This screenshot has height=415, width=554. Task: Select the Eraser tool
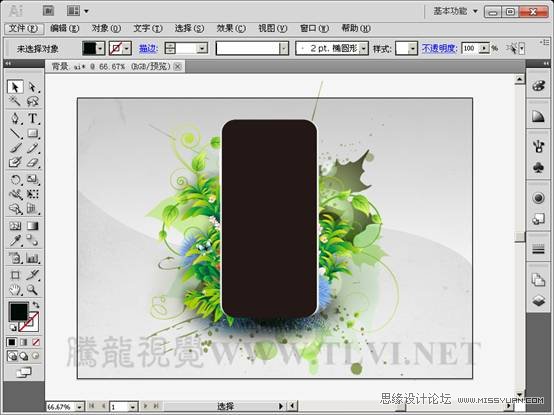click(x=33, y=162)
